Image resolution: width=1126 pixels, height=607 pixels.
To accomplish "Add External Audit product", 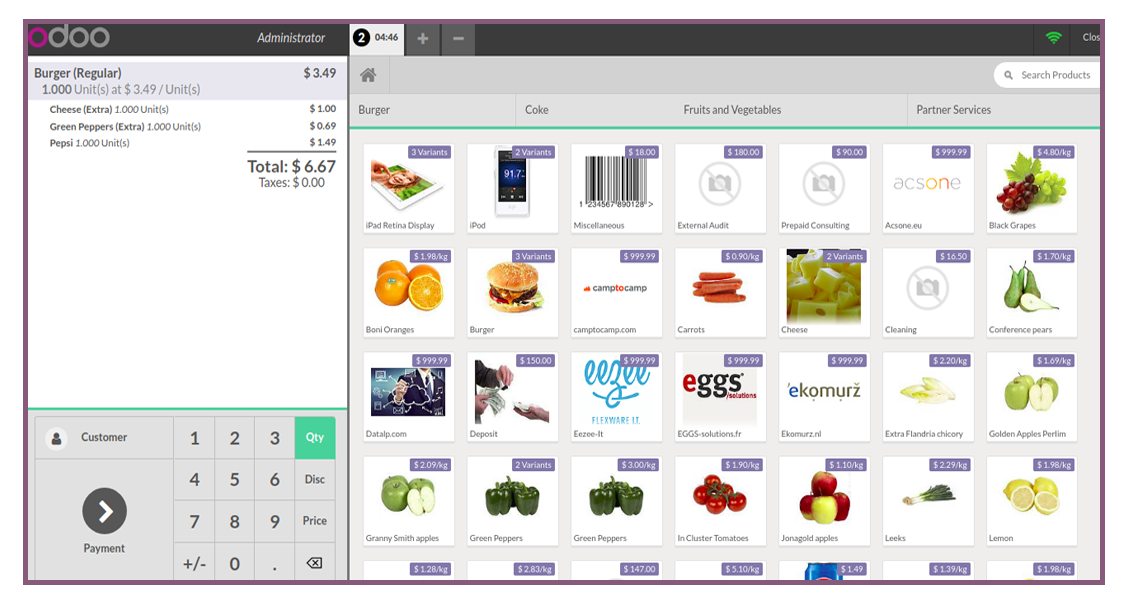I will point(720,187).
